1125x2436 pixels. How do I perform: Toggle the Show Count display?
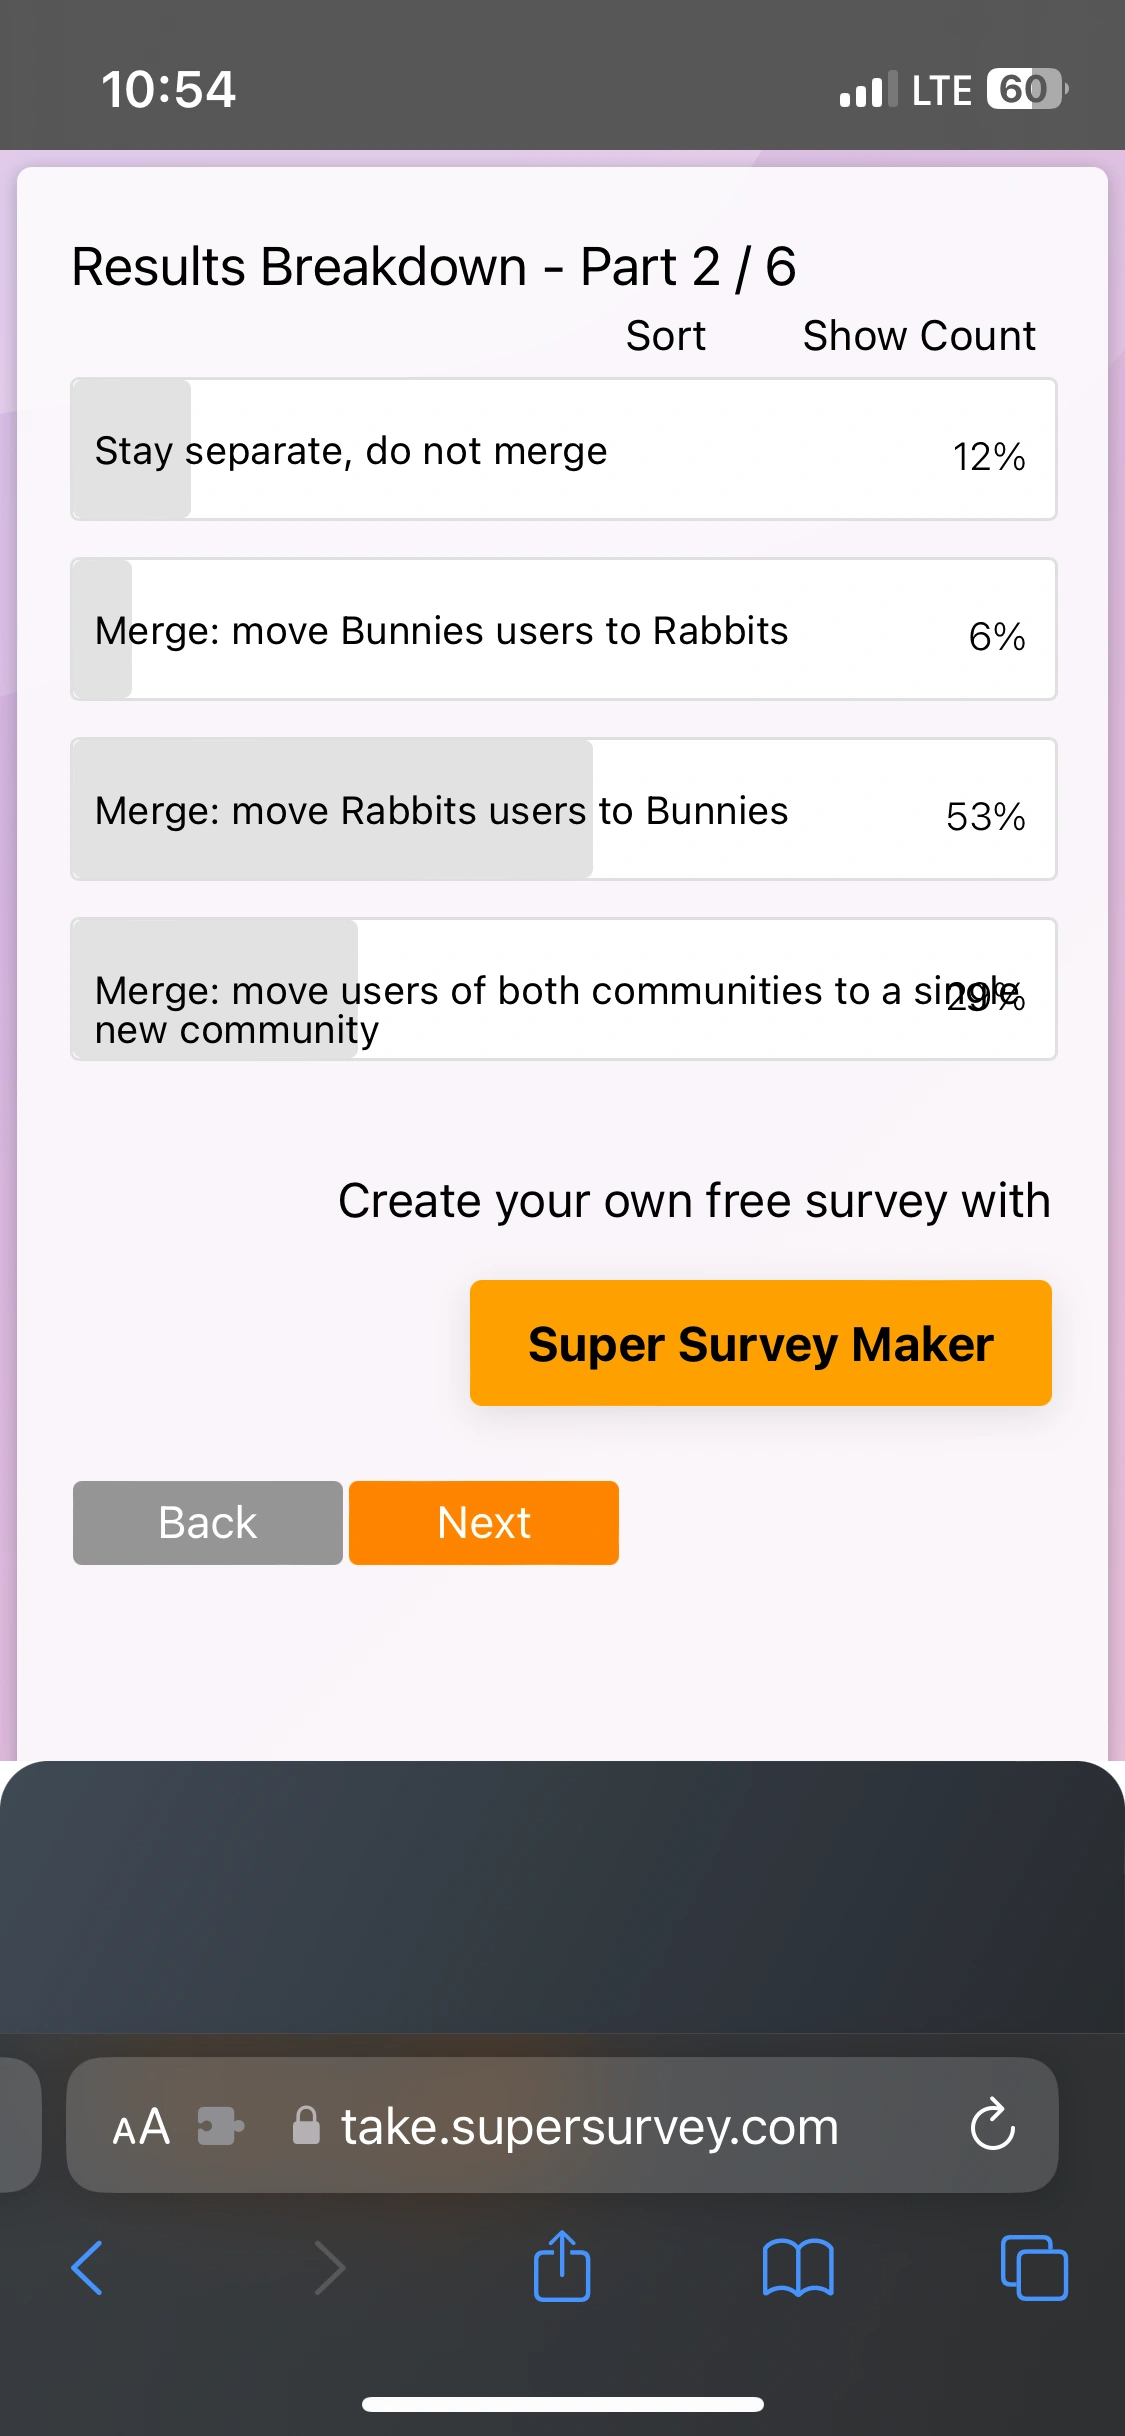(x=916, y=335)
